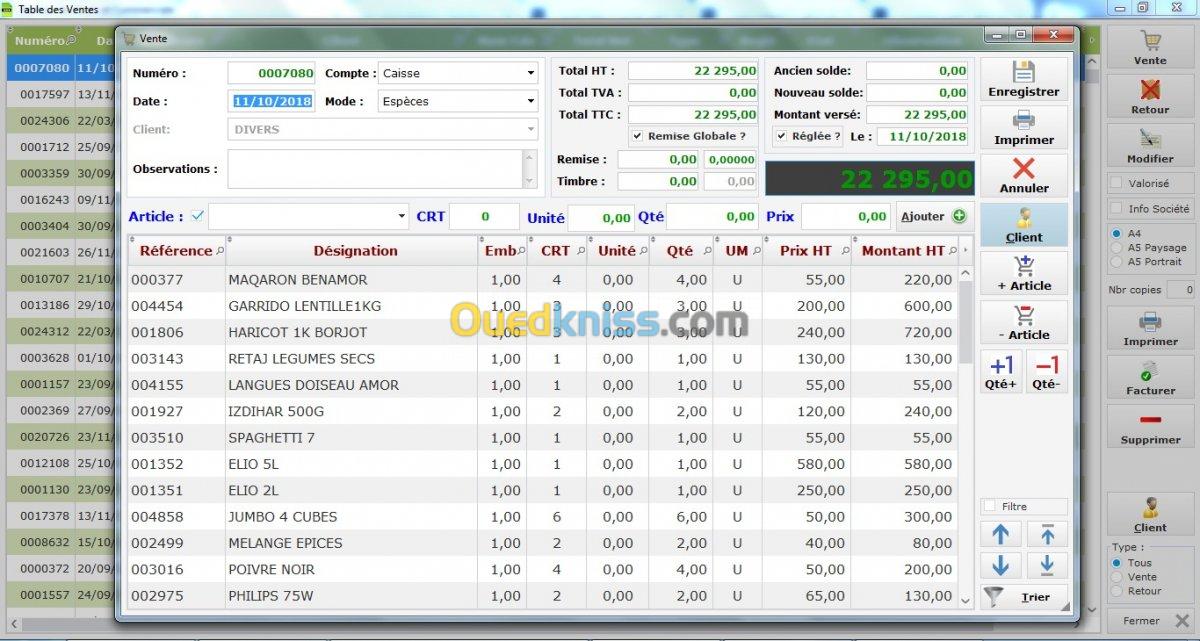Expand the Compte dropdown showing Caisse

coord(531,73)
